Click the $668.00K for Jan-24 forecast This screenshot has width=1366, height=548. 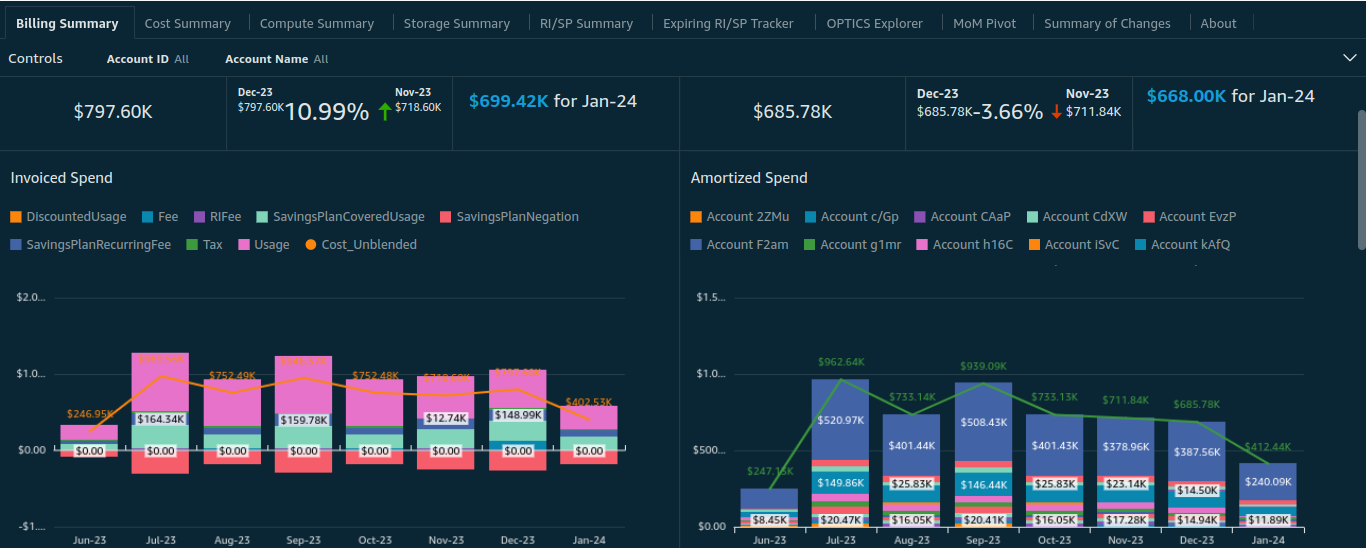1230,96
